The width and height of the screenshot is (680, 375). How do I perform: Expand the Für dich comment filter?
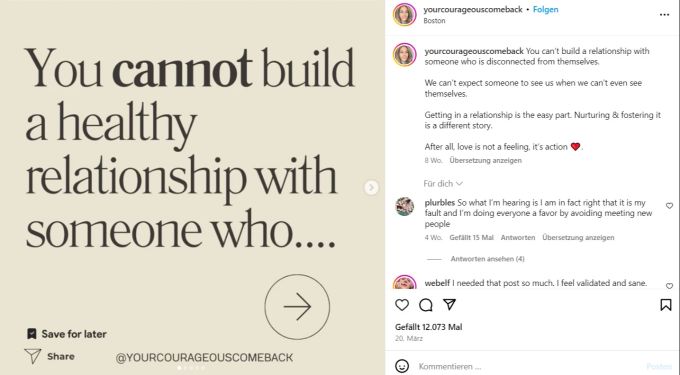(x=443, y=183)
